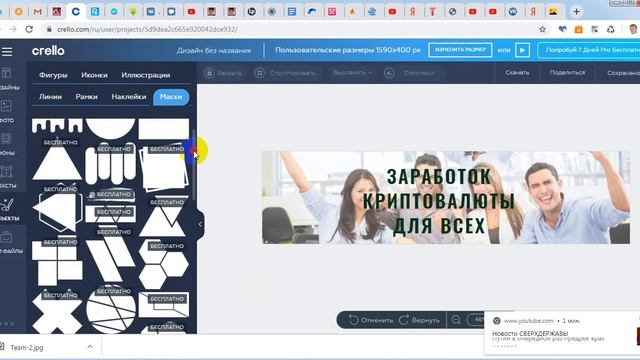Click the Скачать button

point(517,72)
